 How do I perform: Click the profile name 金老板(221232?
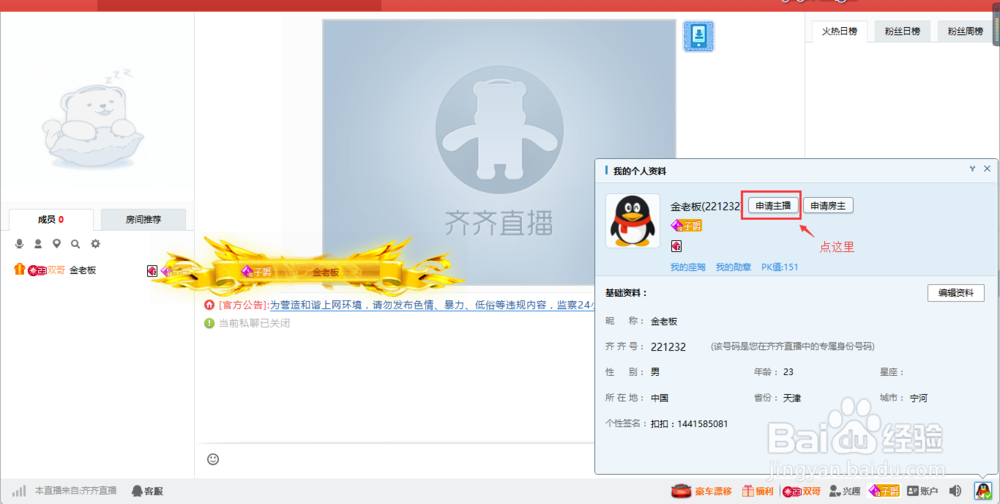coord(705,207)
